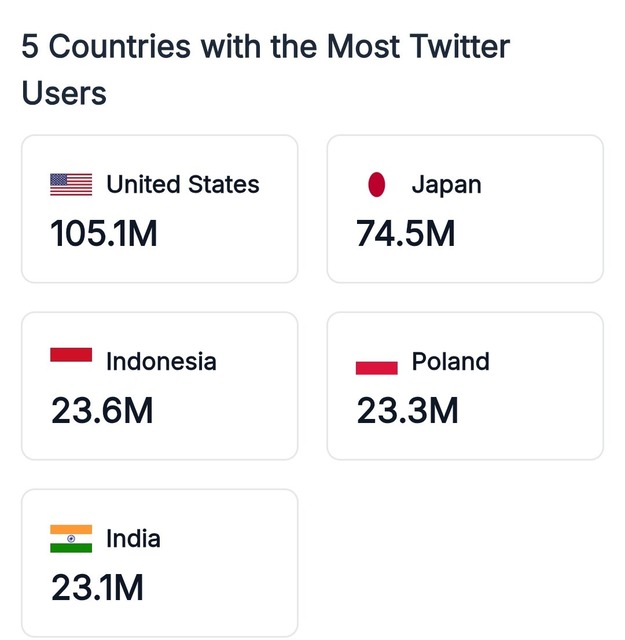Click the Japan flag icon
The image size is (625, 640).
point(376,184)
